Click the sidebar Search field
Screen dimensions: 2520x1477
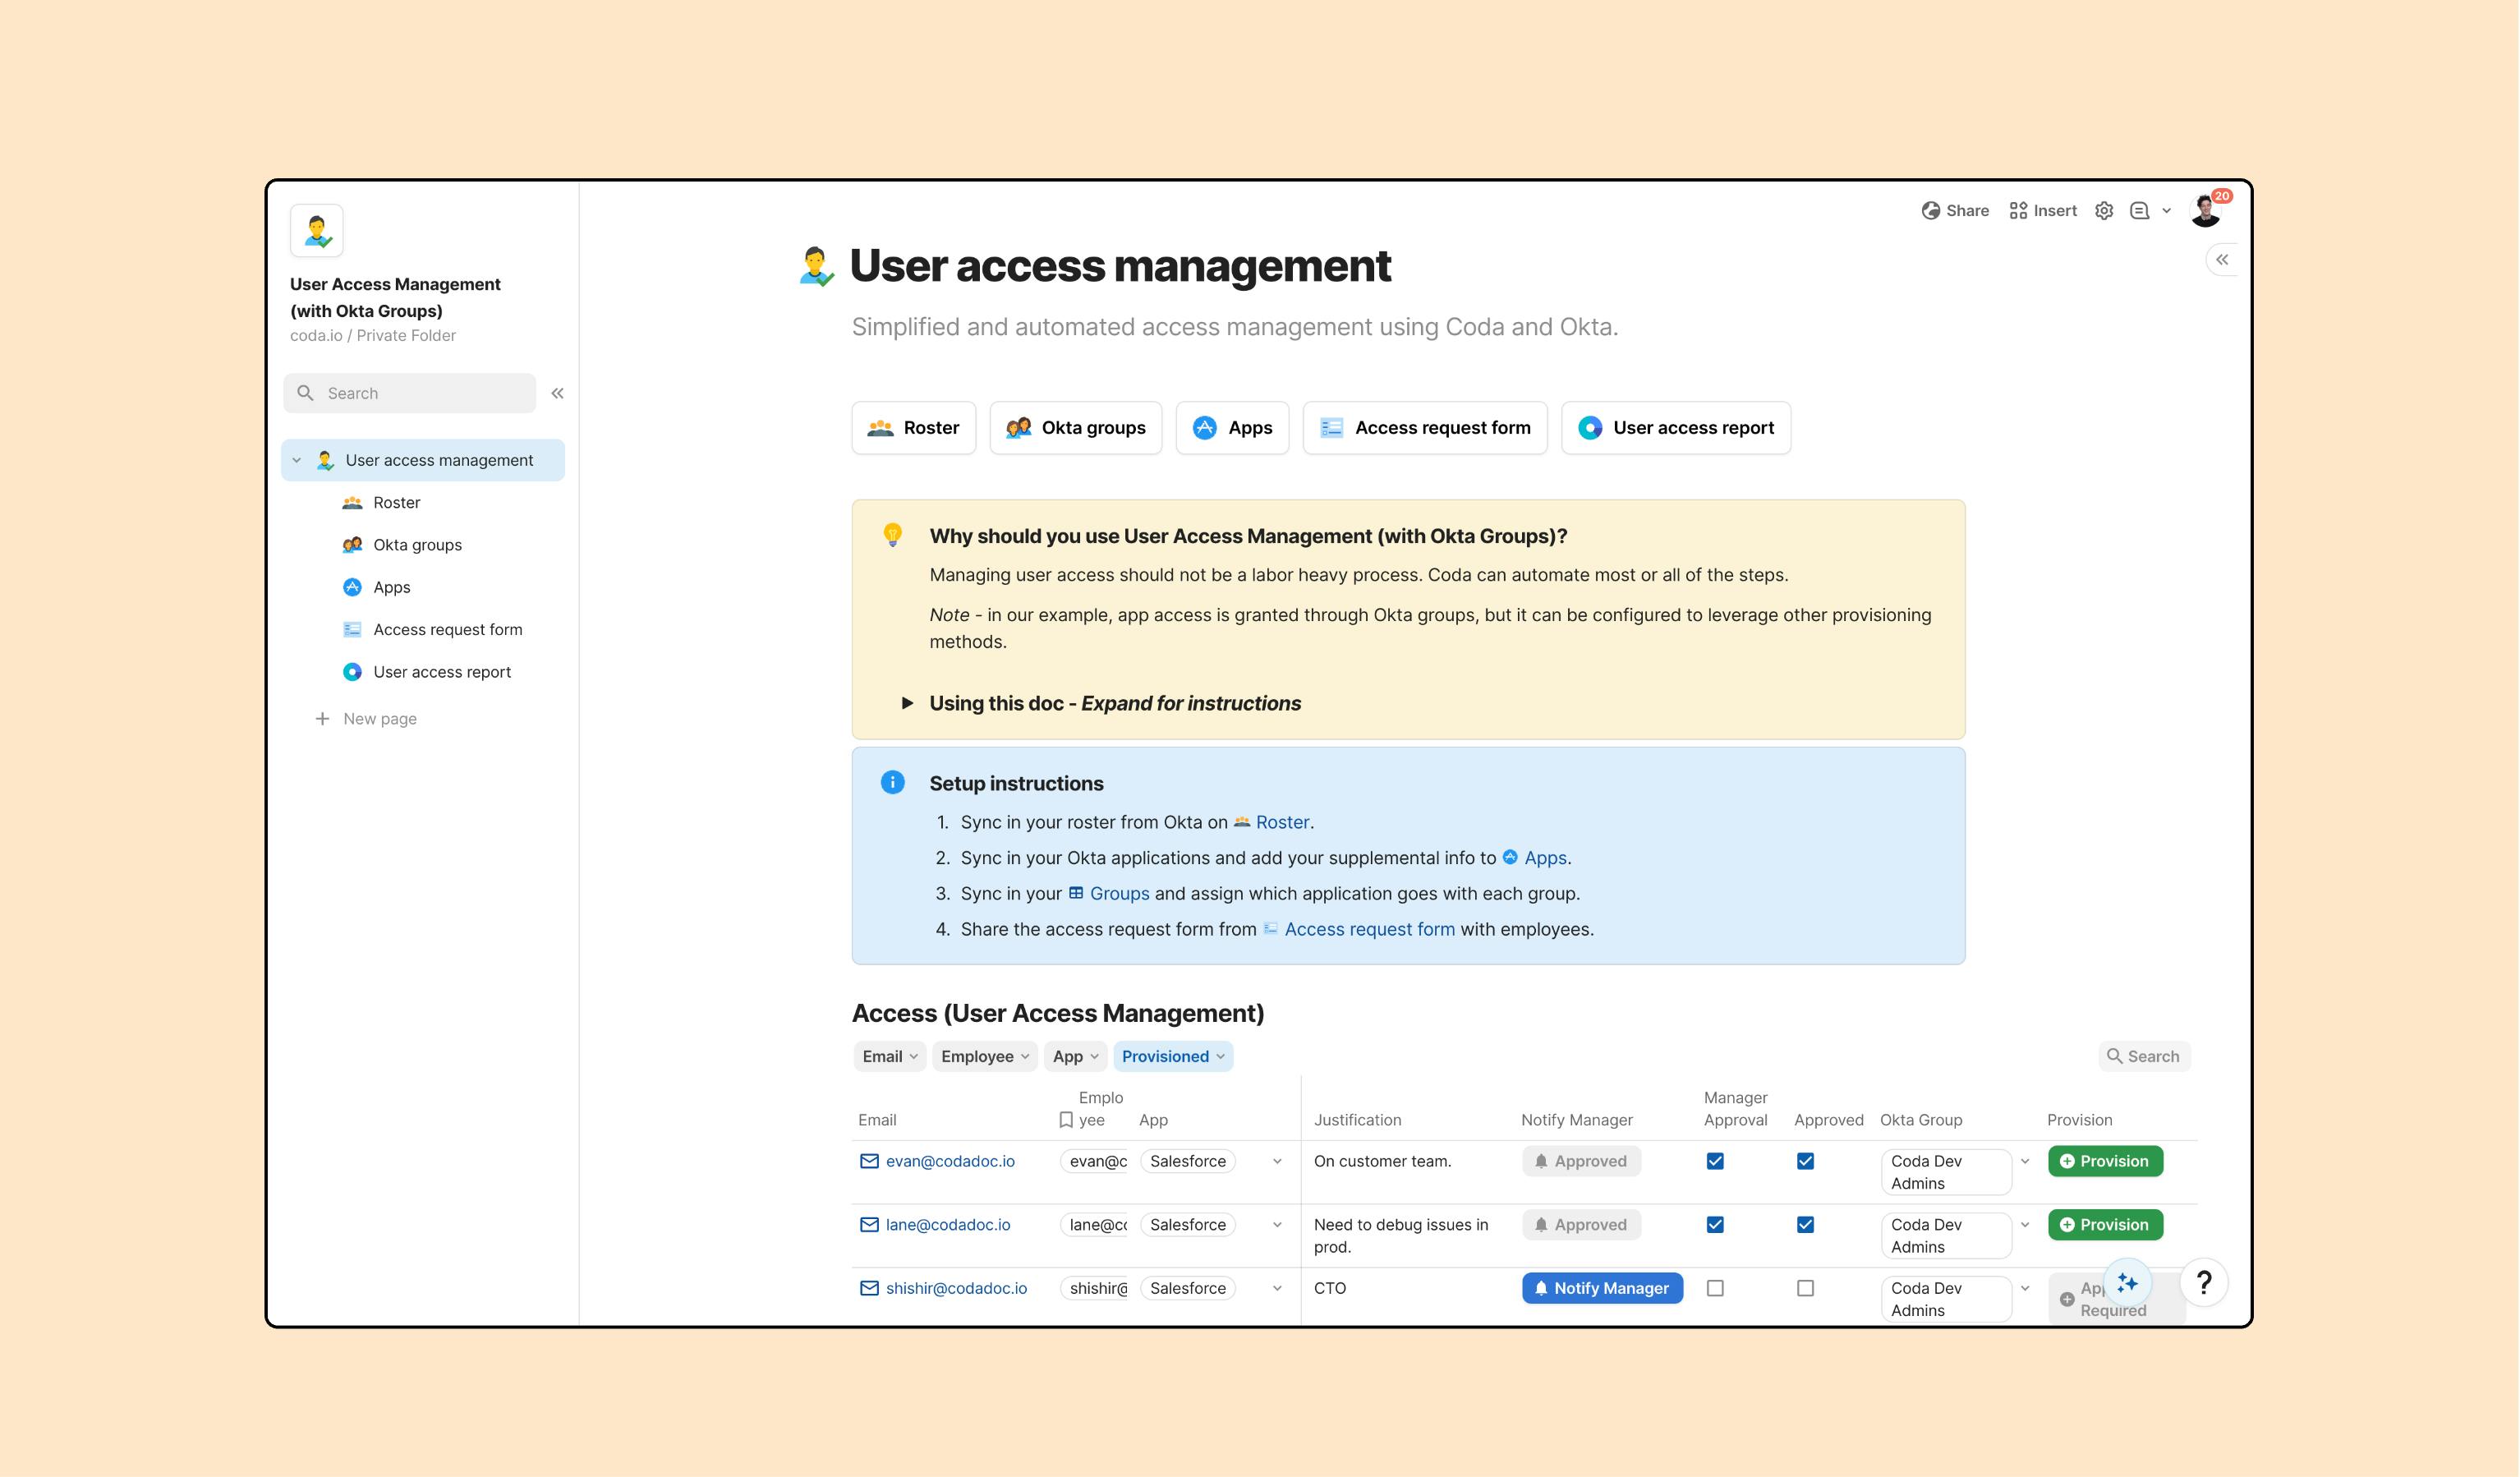410,393
